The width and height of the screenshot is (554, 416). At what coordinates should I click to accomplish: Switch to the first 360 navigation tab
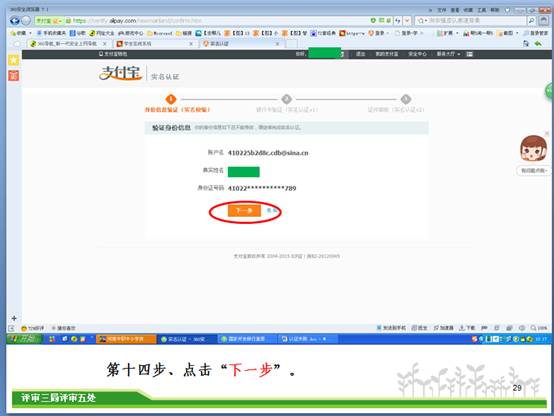click(68, 43)
